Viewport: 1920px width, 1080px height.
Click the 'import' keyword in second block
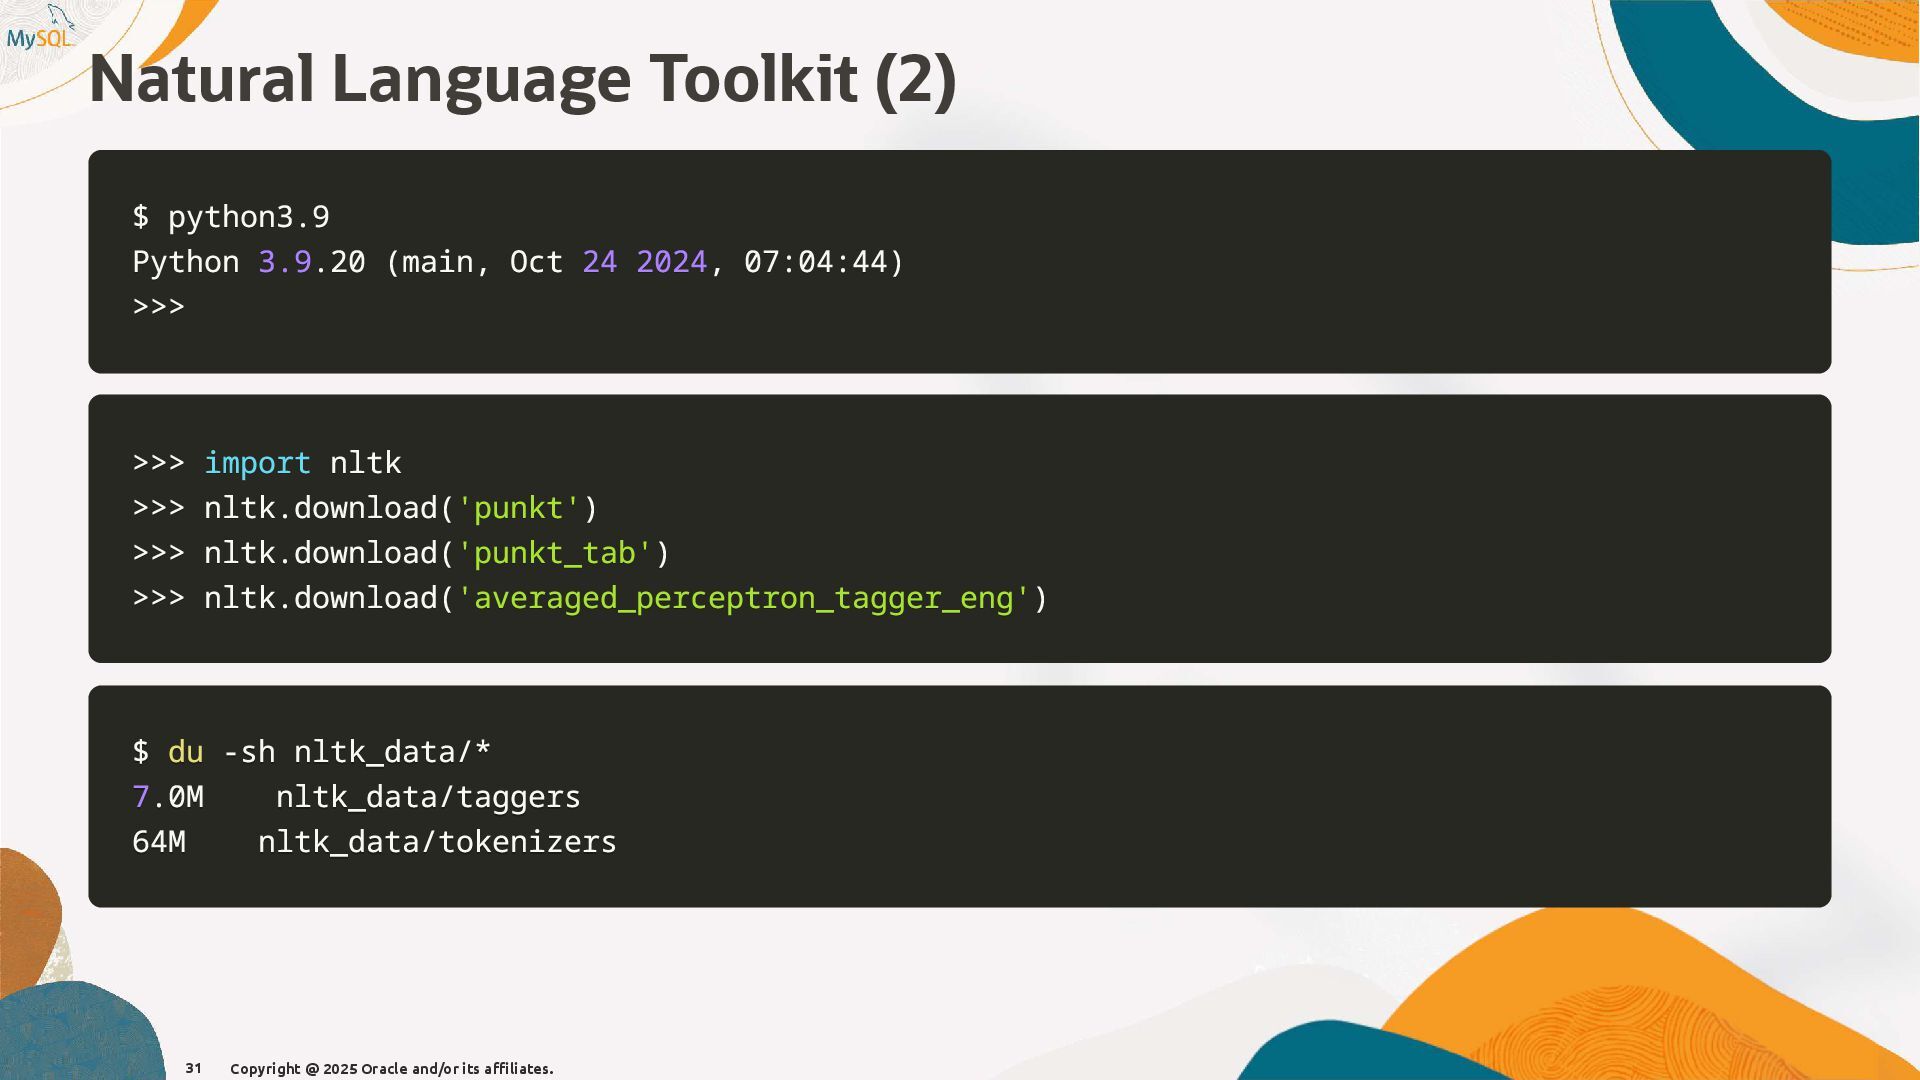coord(257,463)
